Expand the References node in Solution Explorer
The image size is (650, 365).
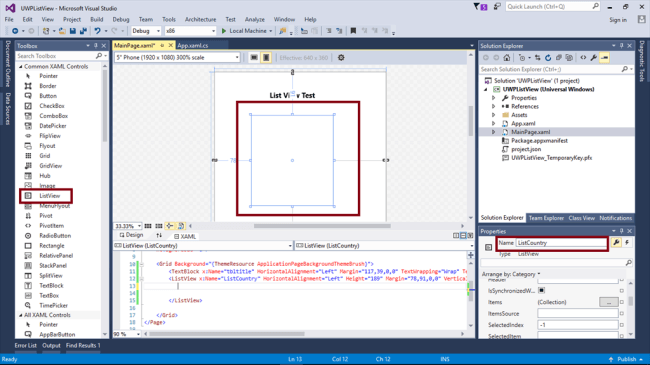pos(493,107)
